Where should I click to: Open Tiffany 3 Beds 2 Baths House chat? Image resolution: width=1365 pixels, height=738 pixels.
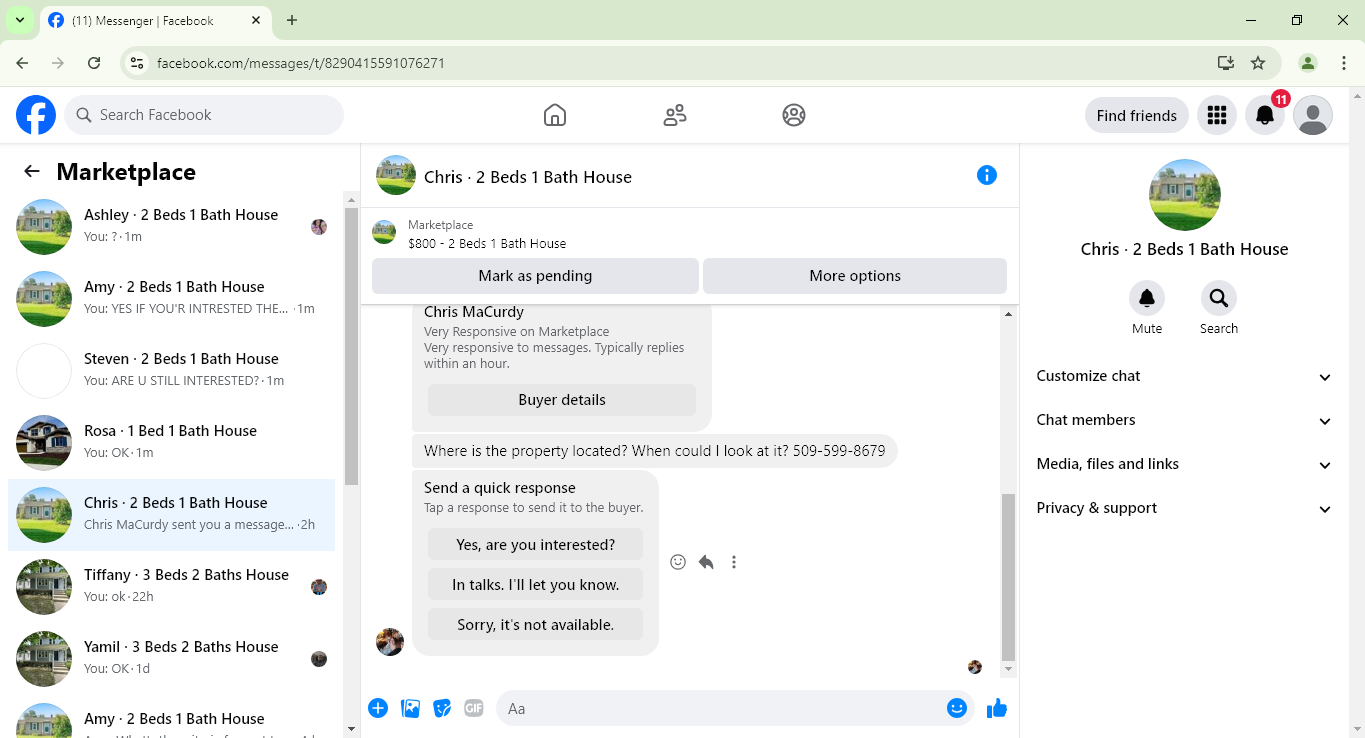pos(172,587)
